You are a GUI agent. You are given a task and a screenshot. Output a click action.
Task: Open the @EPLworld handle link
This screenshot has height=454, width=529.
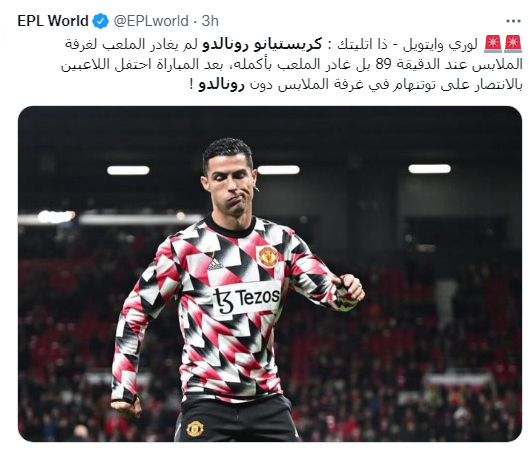pos(151,21)
